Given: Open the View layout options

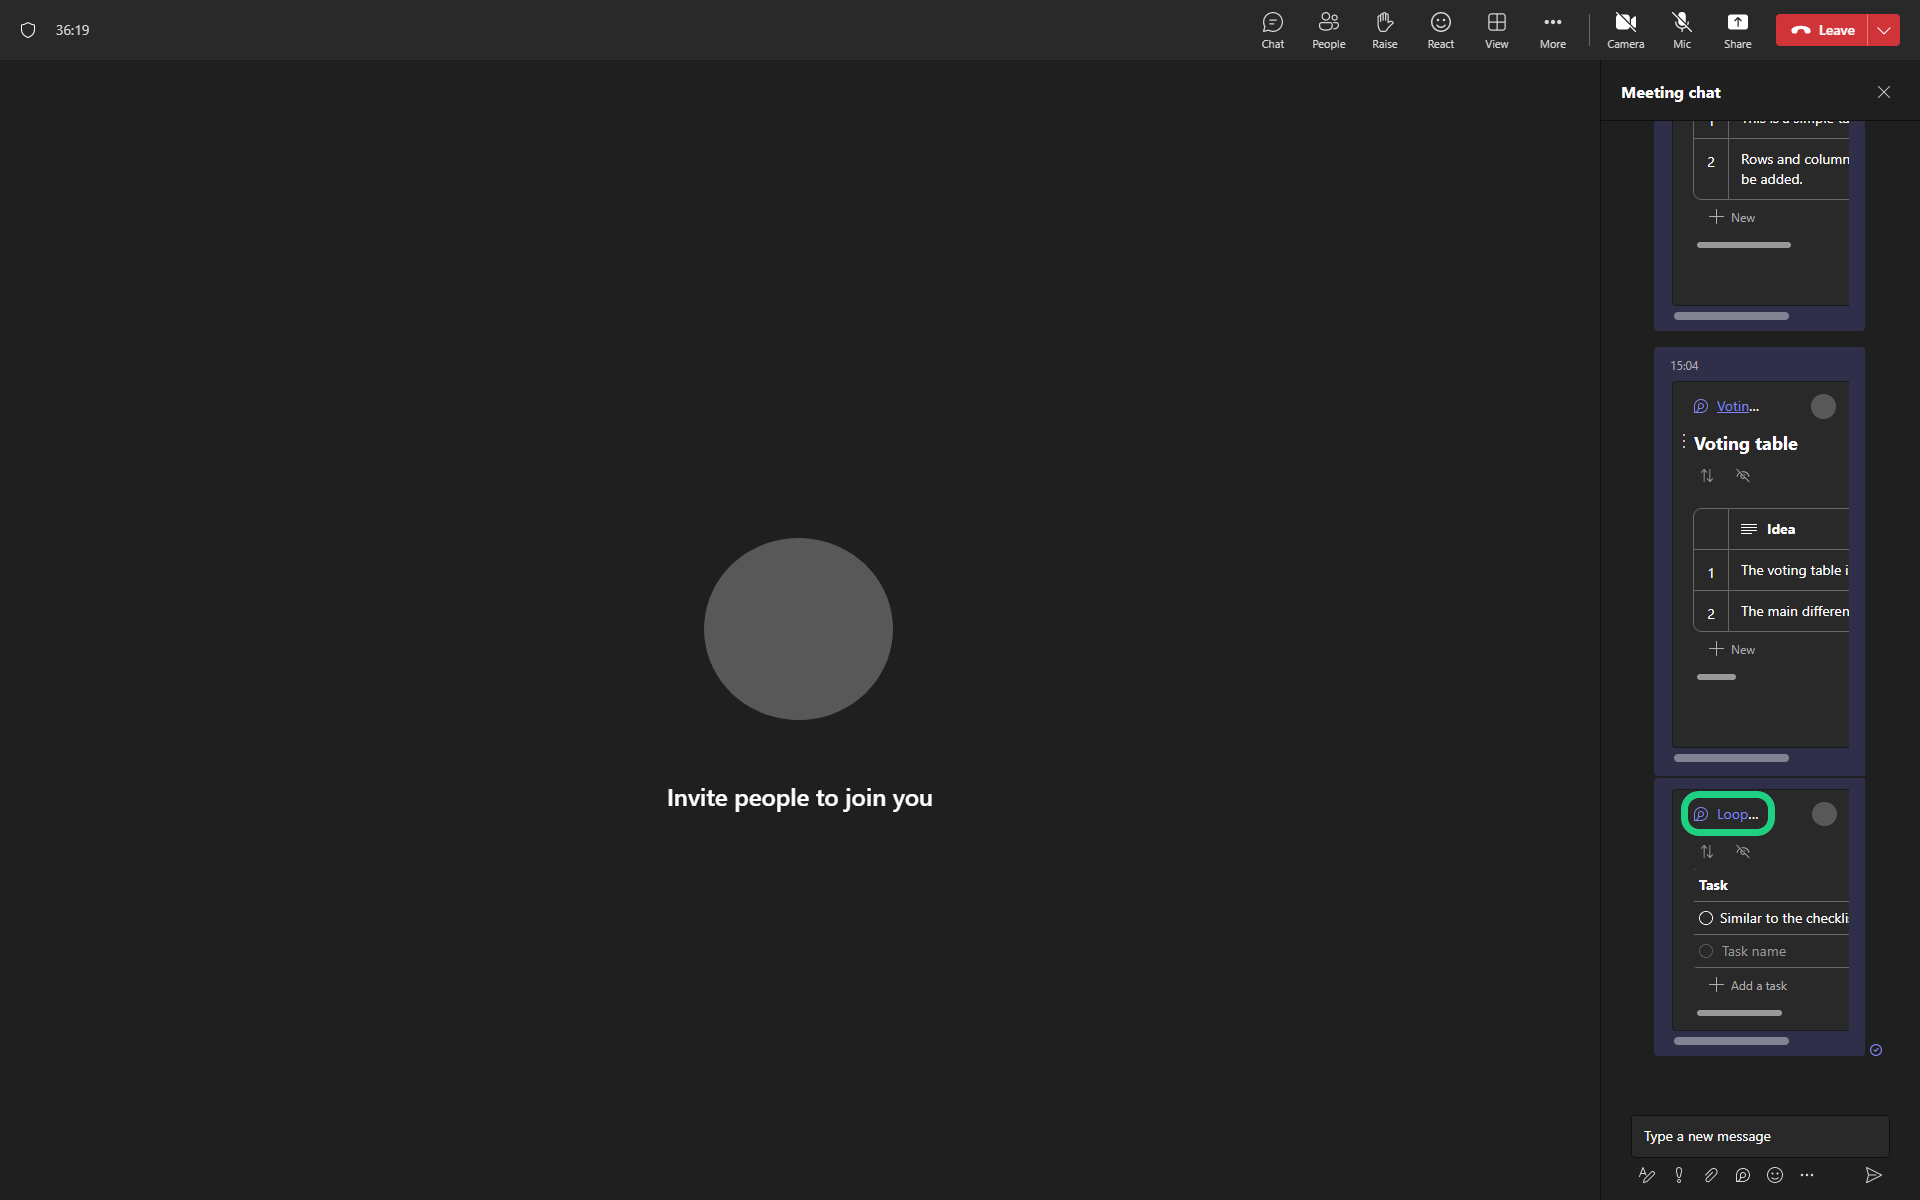Looking at the screenshot, I should pos(1496,30).
